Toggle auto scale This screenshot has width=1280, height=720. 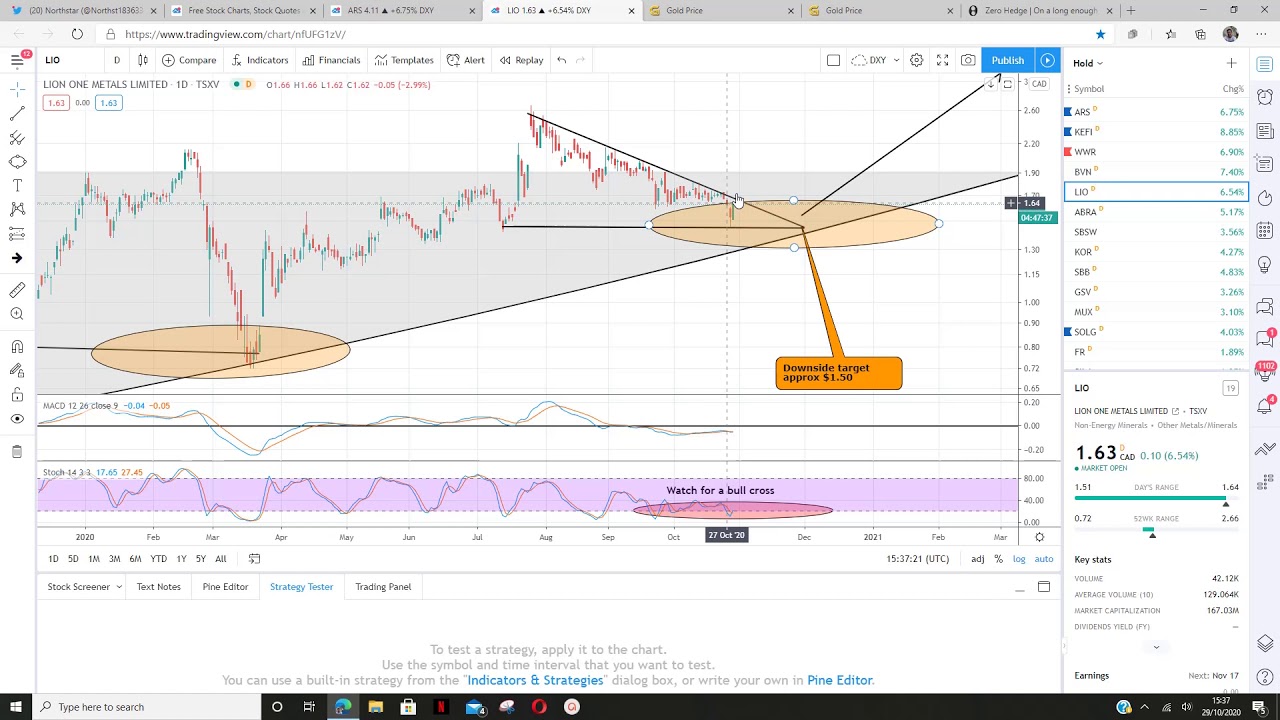tap(1044, 559)
